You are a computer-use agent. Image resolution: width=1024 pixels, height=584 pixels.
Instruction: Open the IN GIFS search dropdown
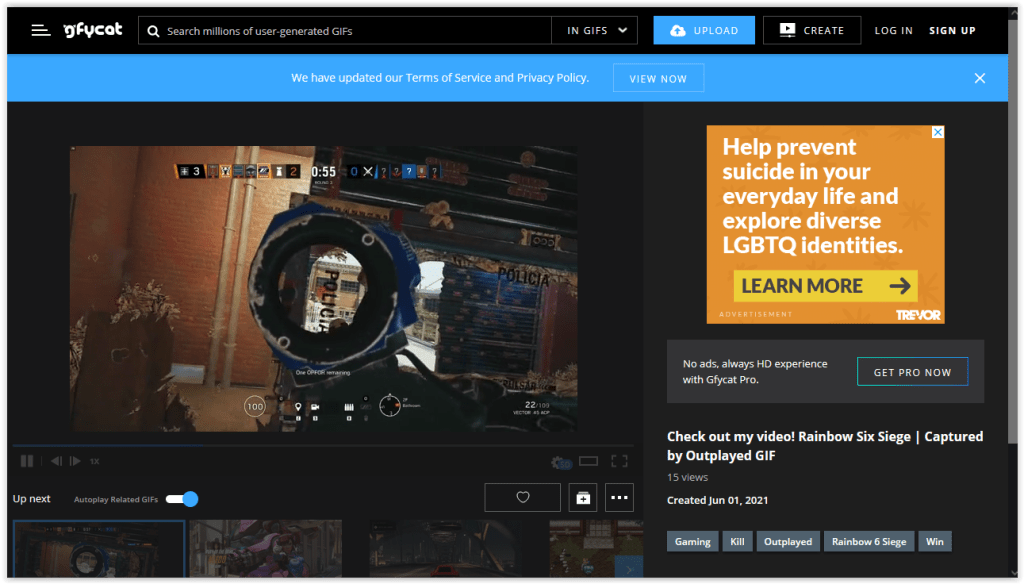[594, 31]
